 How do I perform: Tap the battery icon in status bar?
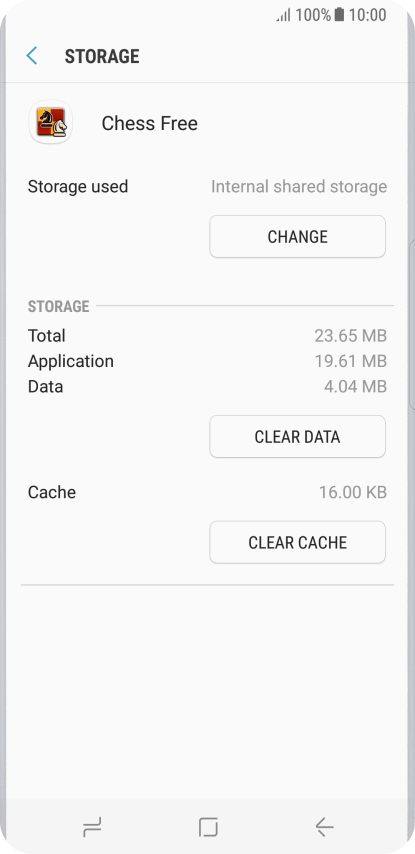pyautogui.click(x=339, y=15)
